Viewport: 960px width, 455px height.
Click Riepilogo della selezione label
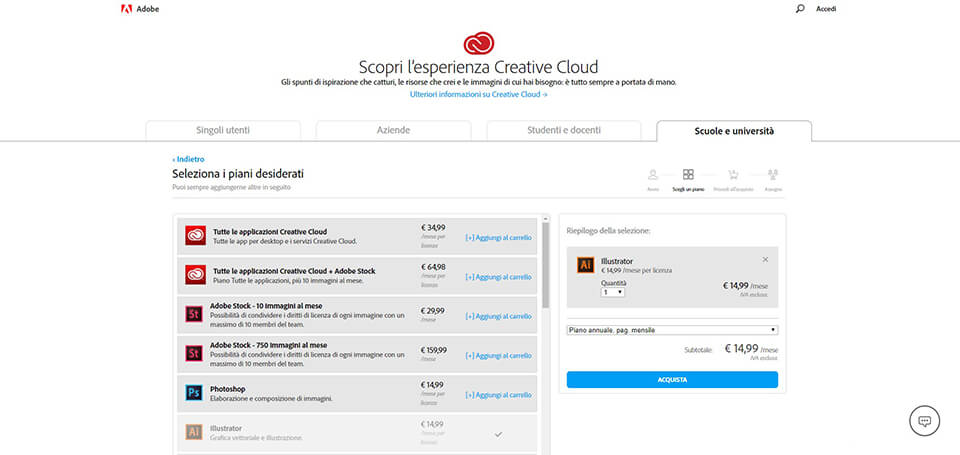(609, 231)
